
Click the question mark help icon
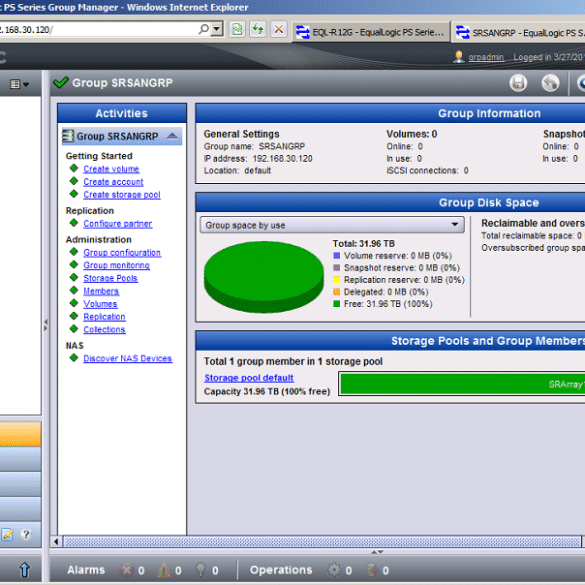click(x=26, y=535)
